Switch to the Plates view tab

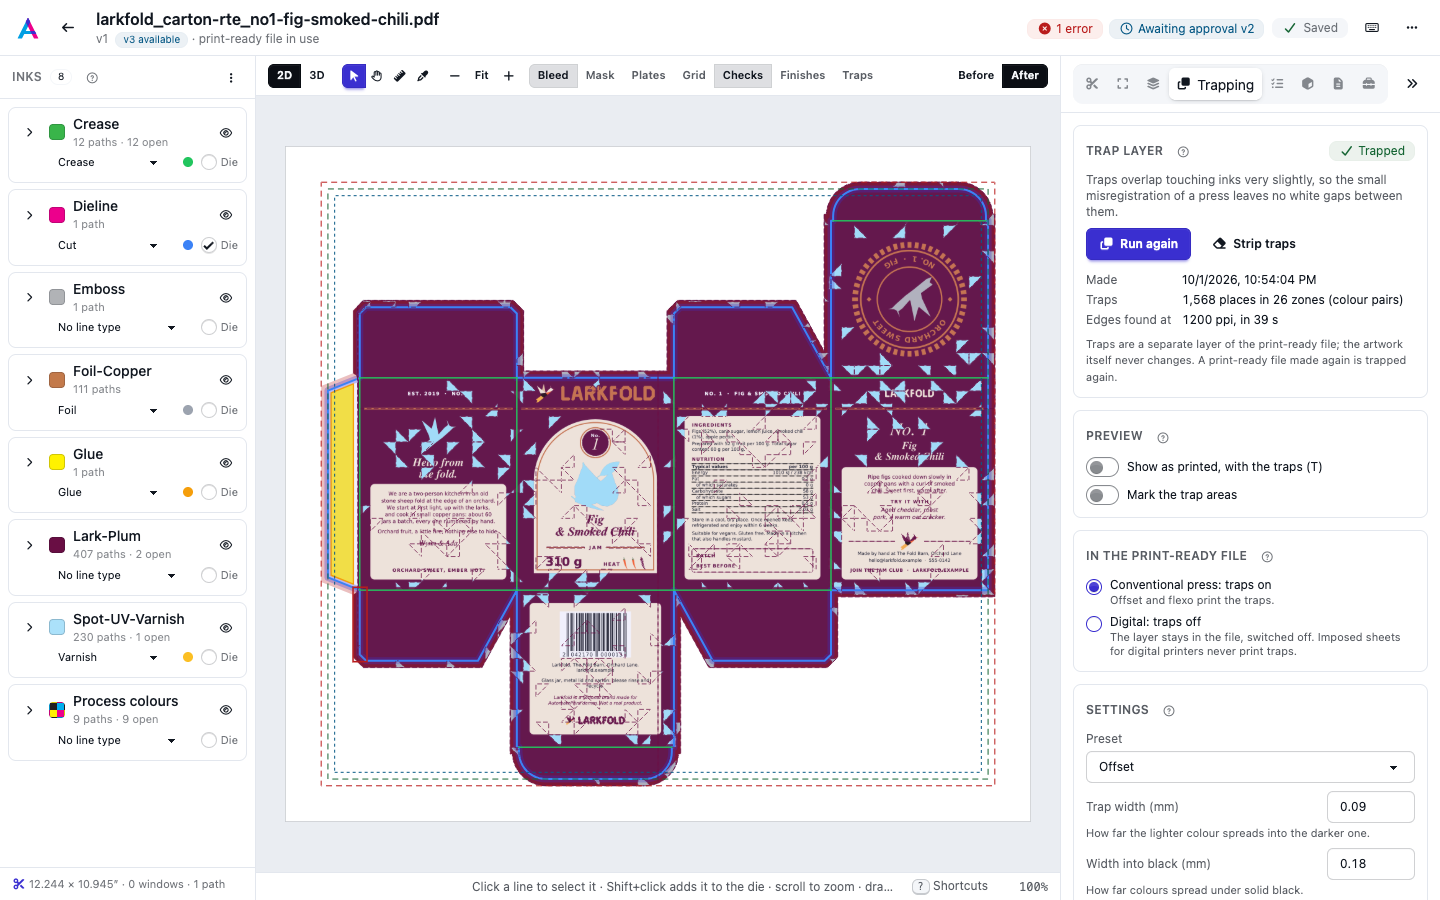pos(648,76)
